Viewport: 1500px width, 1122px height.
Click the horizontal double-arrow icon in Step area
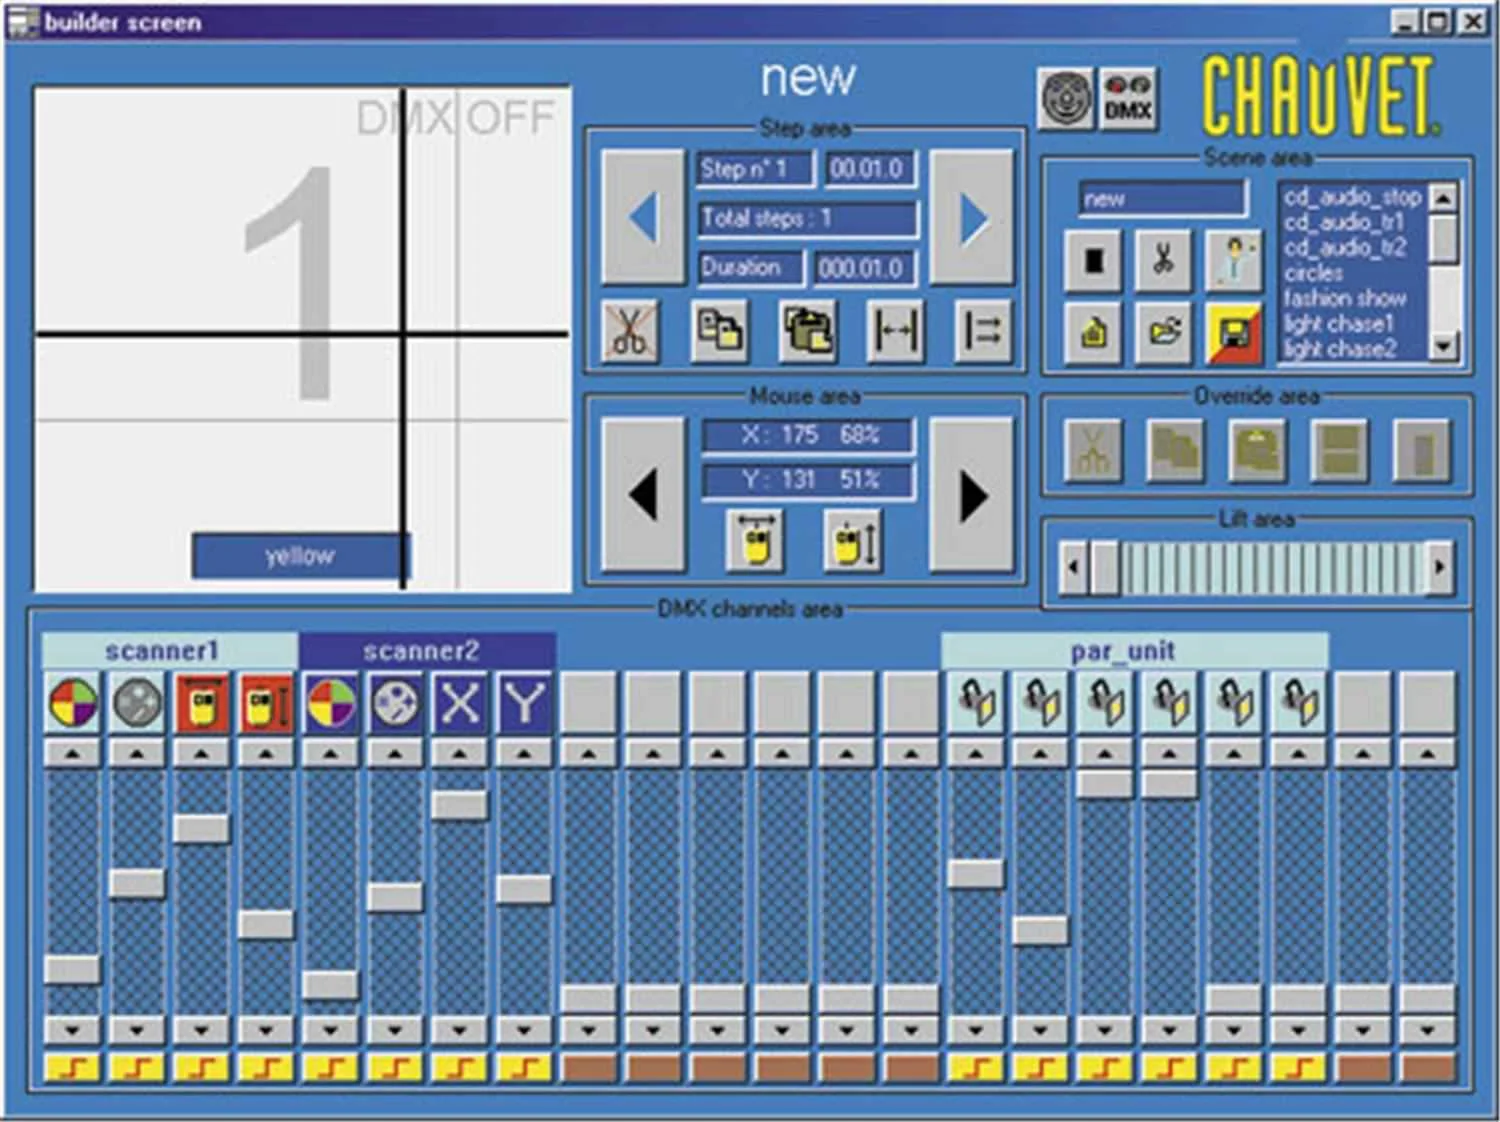895,331
